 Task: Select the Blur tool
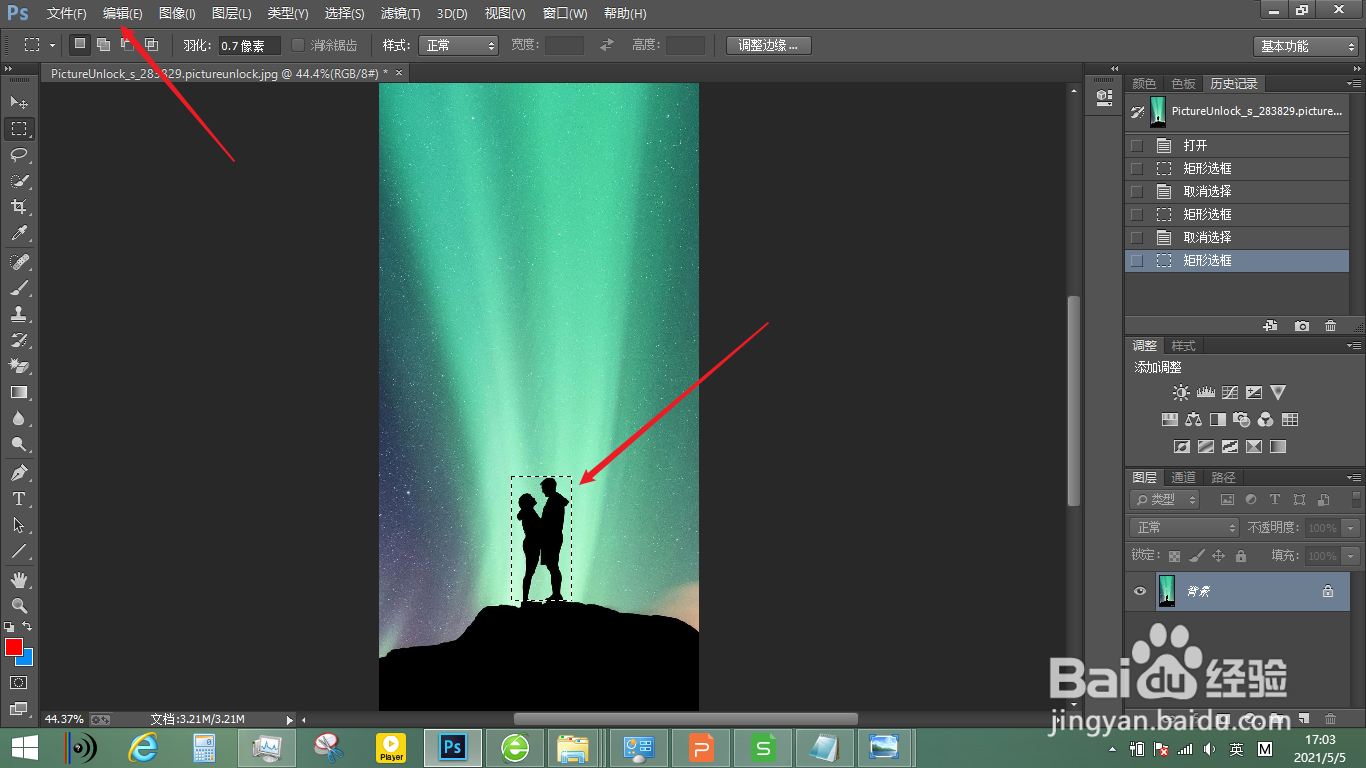click(x=19, y=418)
